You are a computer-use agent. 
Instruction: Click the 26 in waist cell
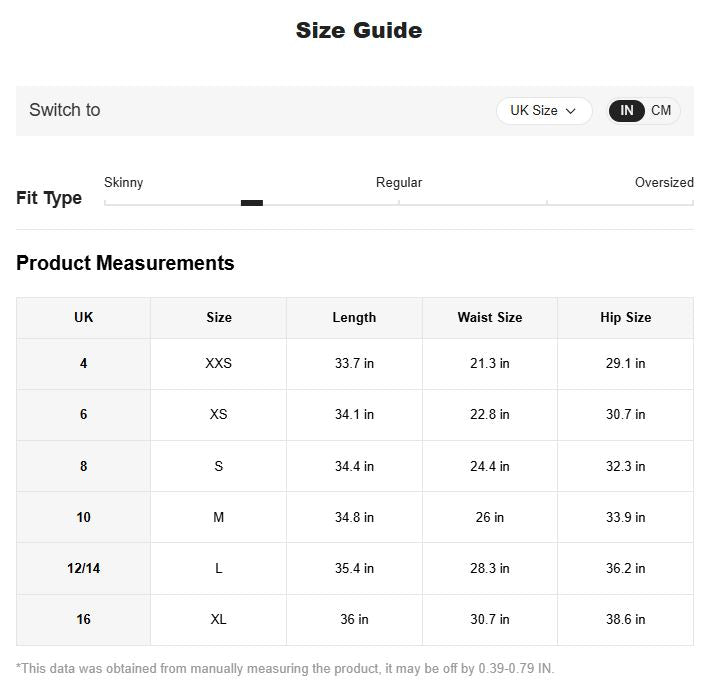click(x=490, y=518)
